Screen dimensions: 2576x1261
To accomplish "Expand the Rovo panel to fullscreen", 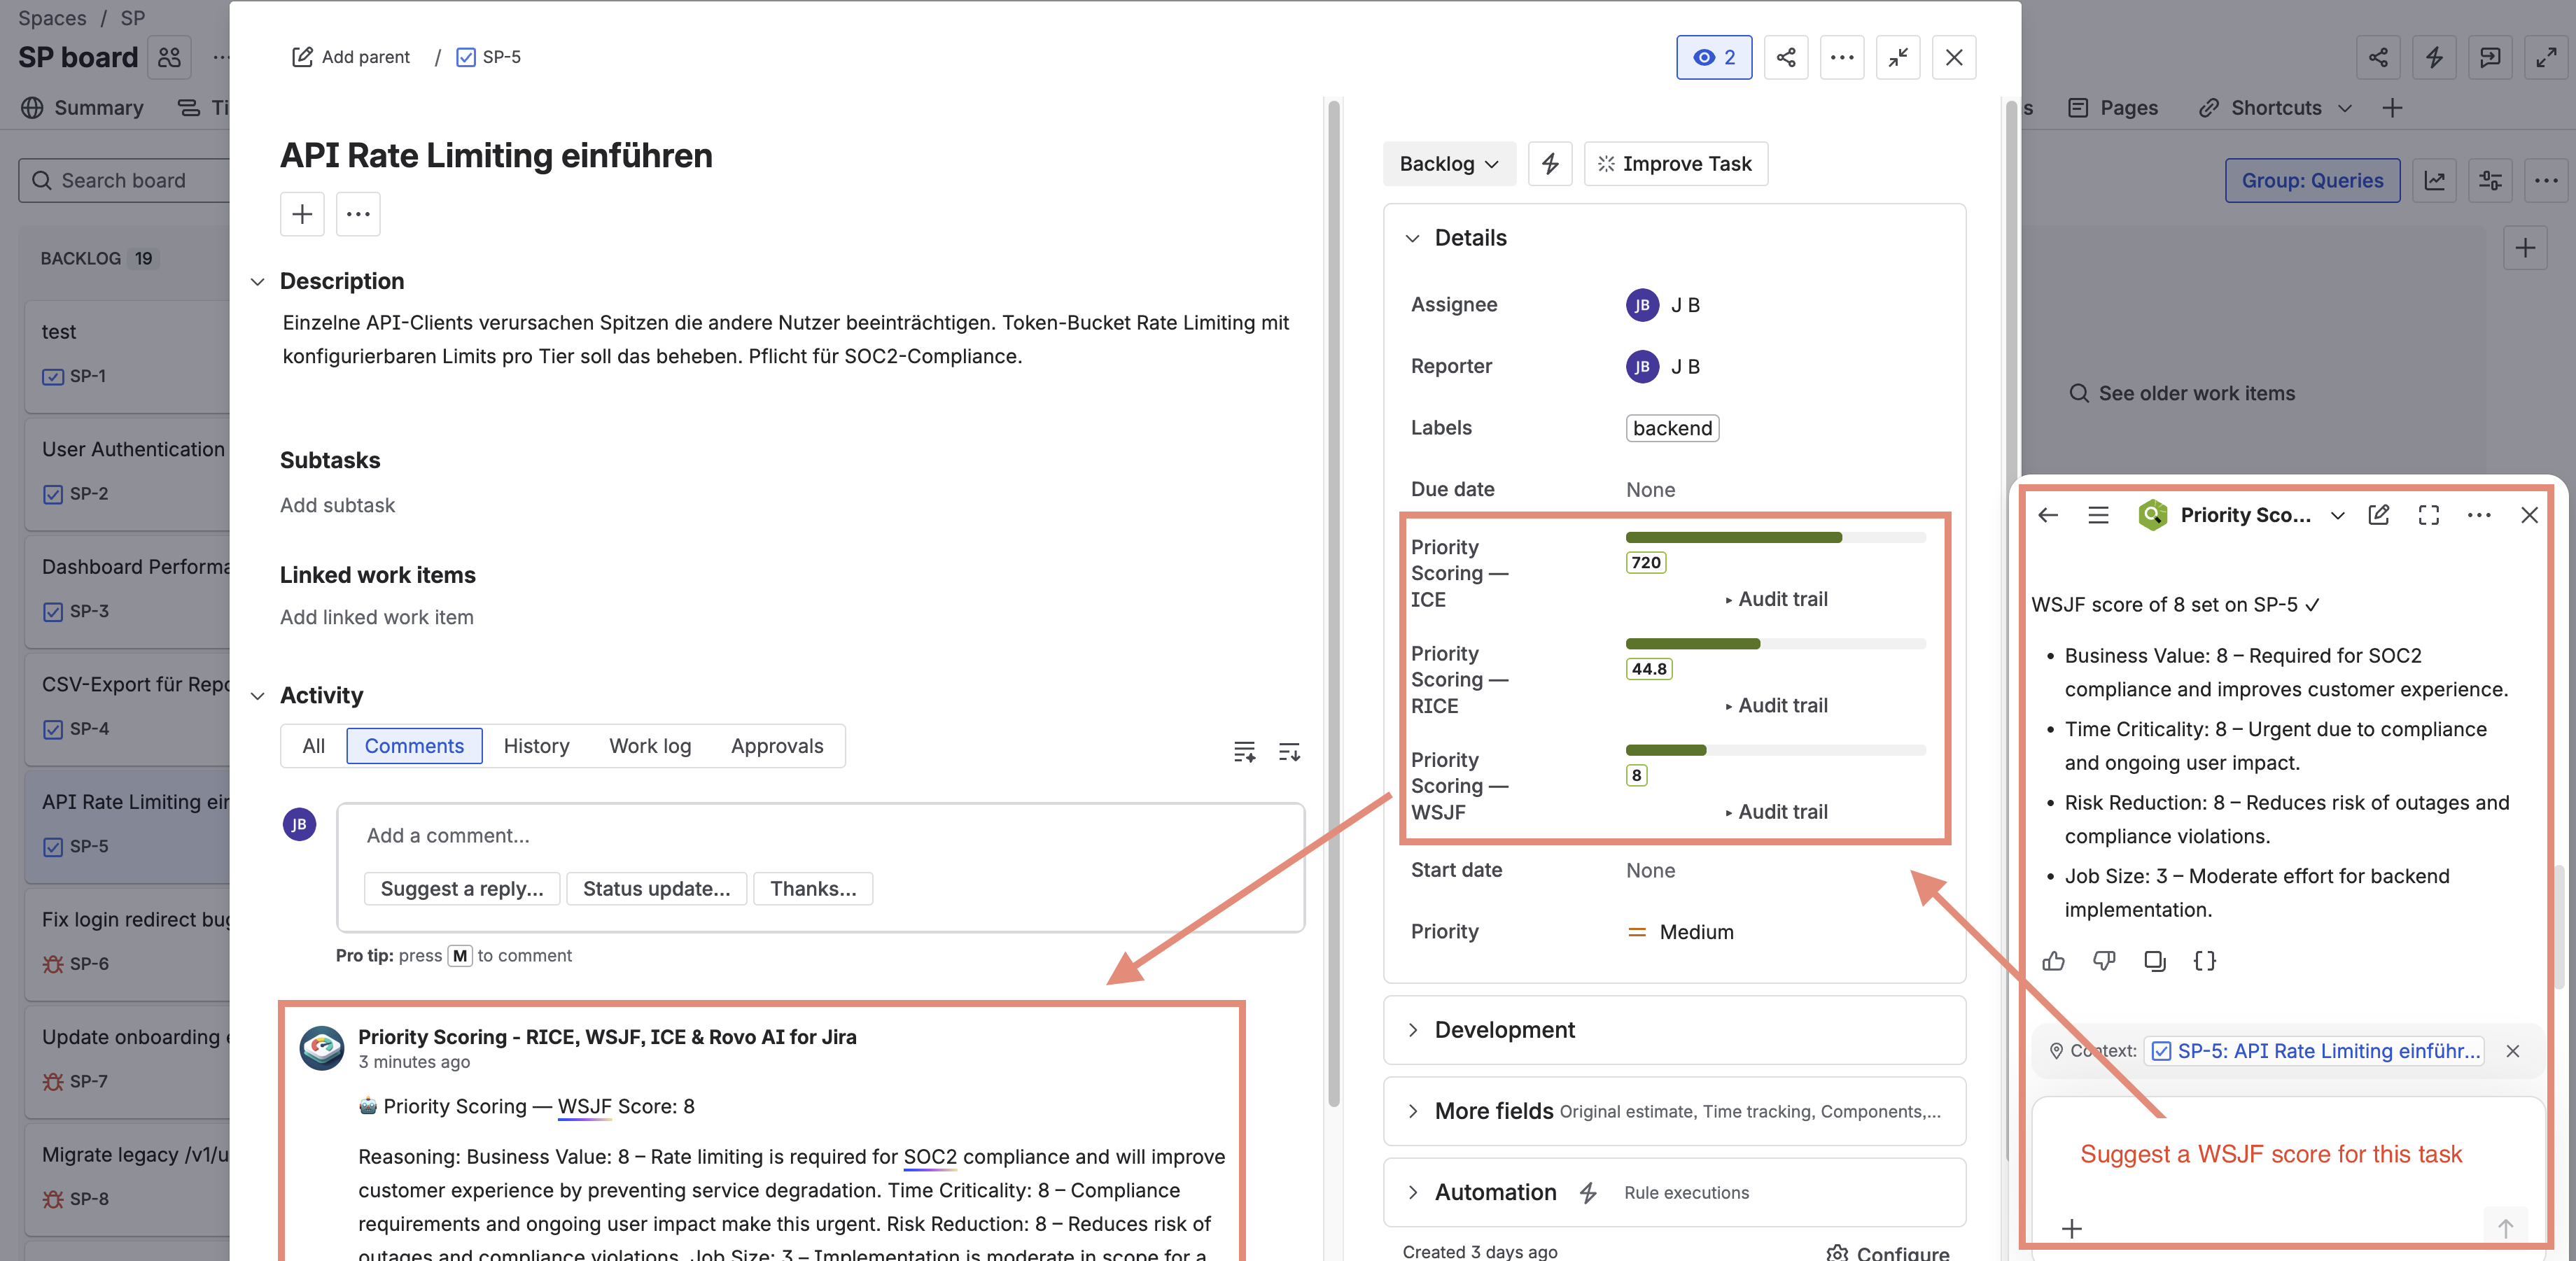I will click(x=2429, y=515).
